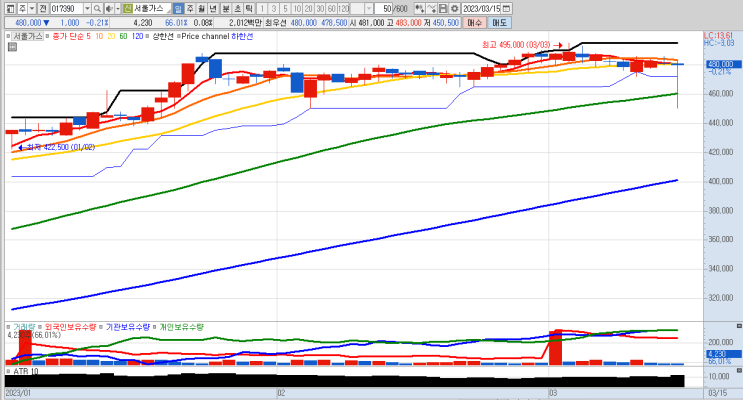
Task: Click the date field 2023/03/15
Action: click(481, 9)
